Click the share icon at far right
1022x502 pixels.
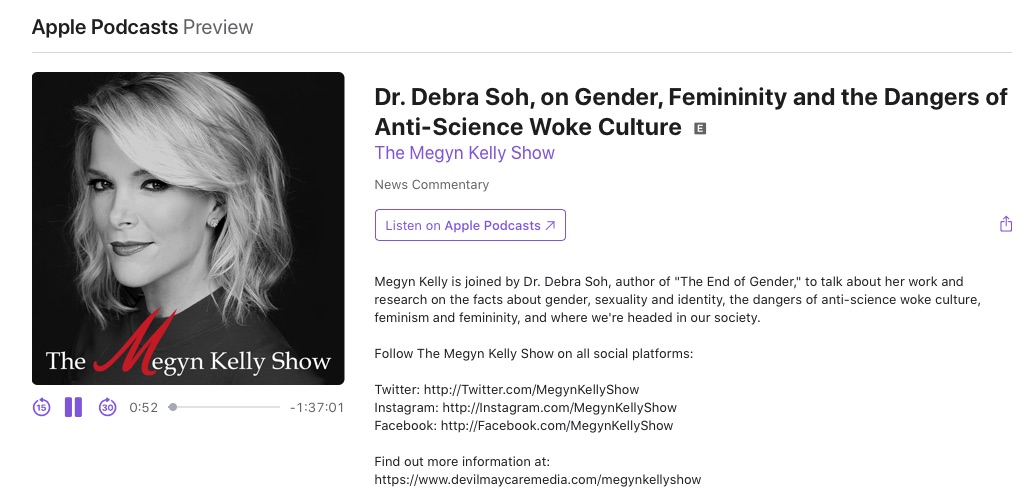coord(1006,225)
